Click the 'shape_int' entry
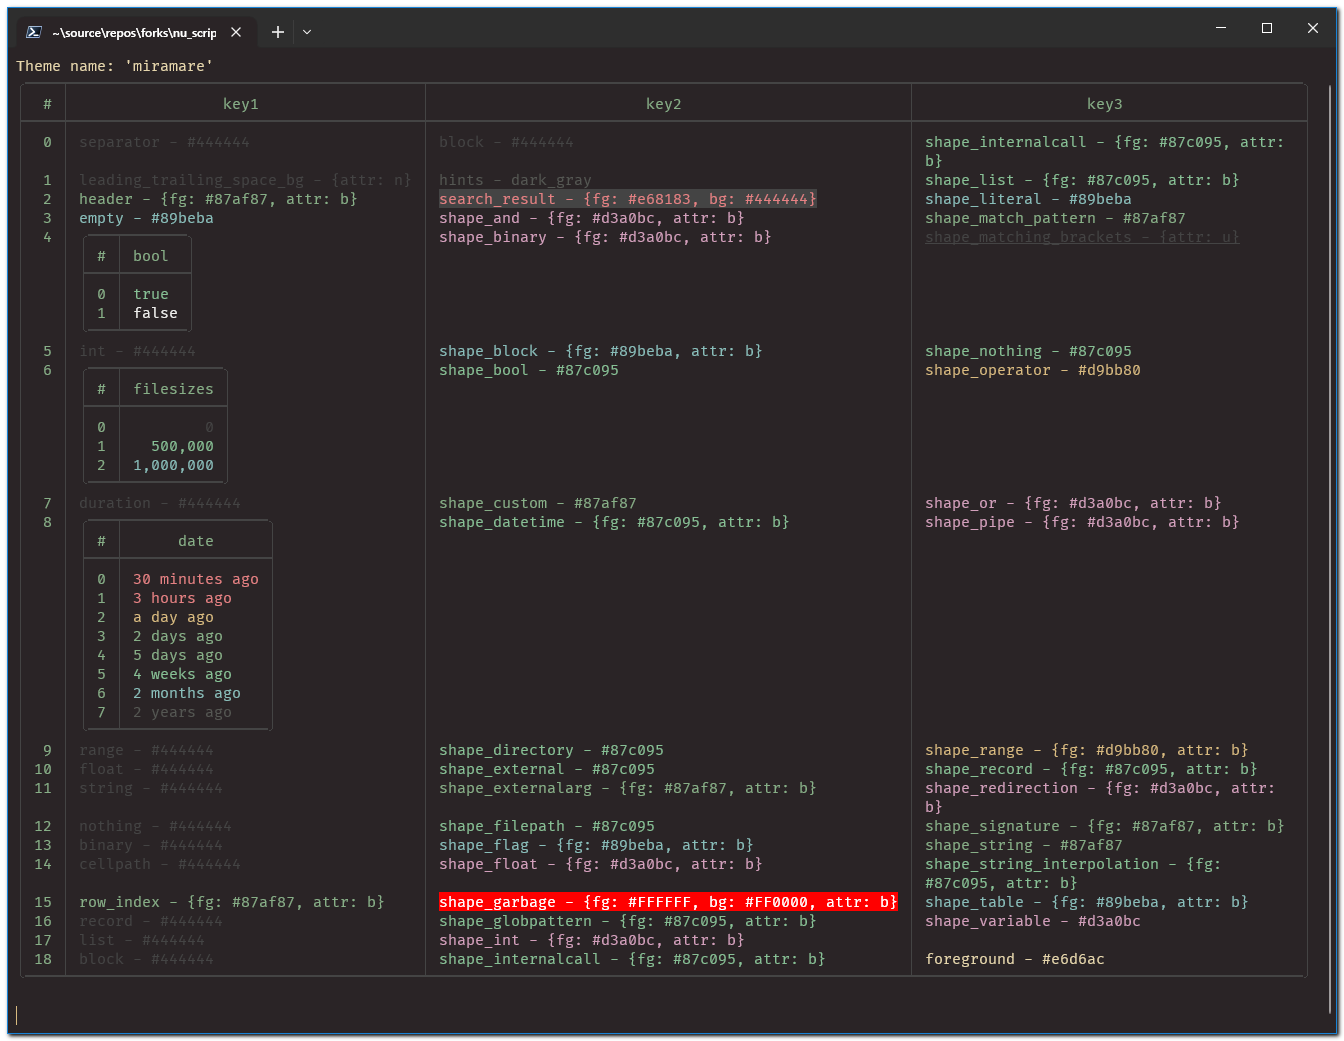This screenshot has height=1041, width=1344. 592,940
